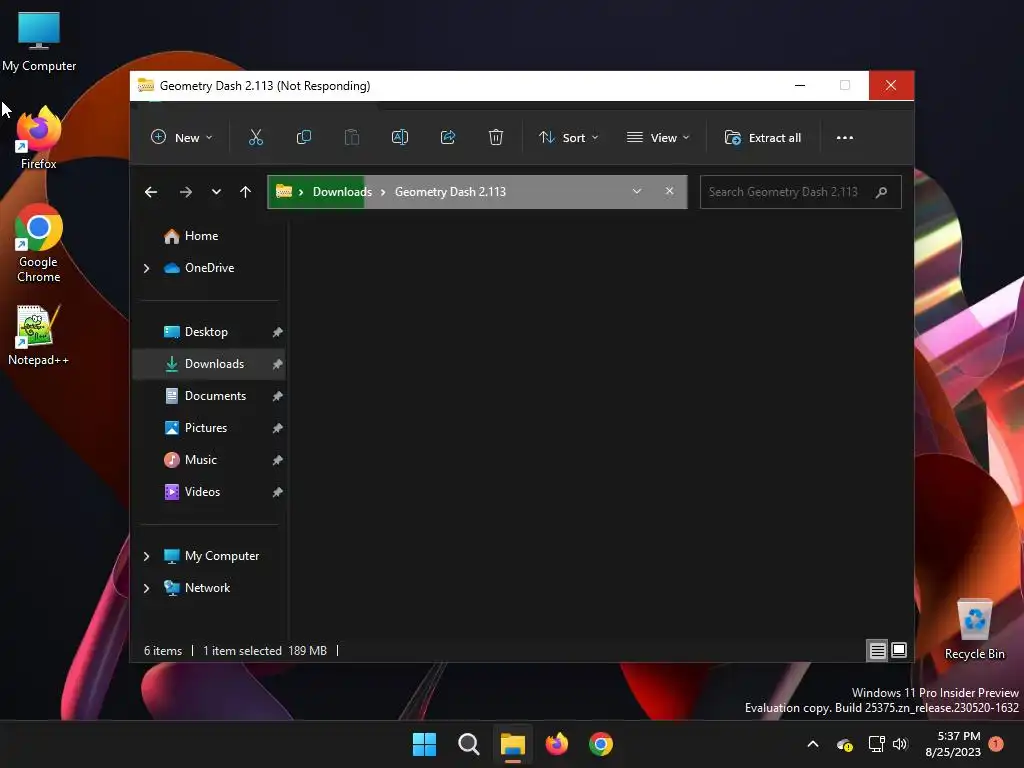Open recent locations chevron

point(216,192)
